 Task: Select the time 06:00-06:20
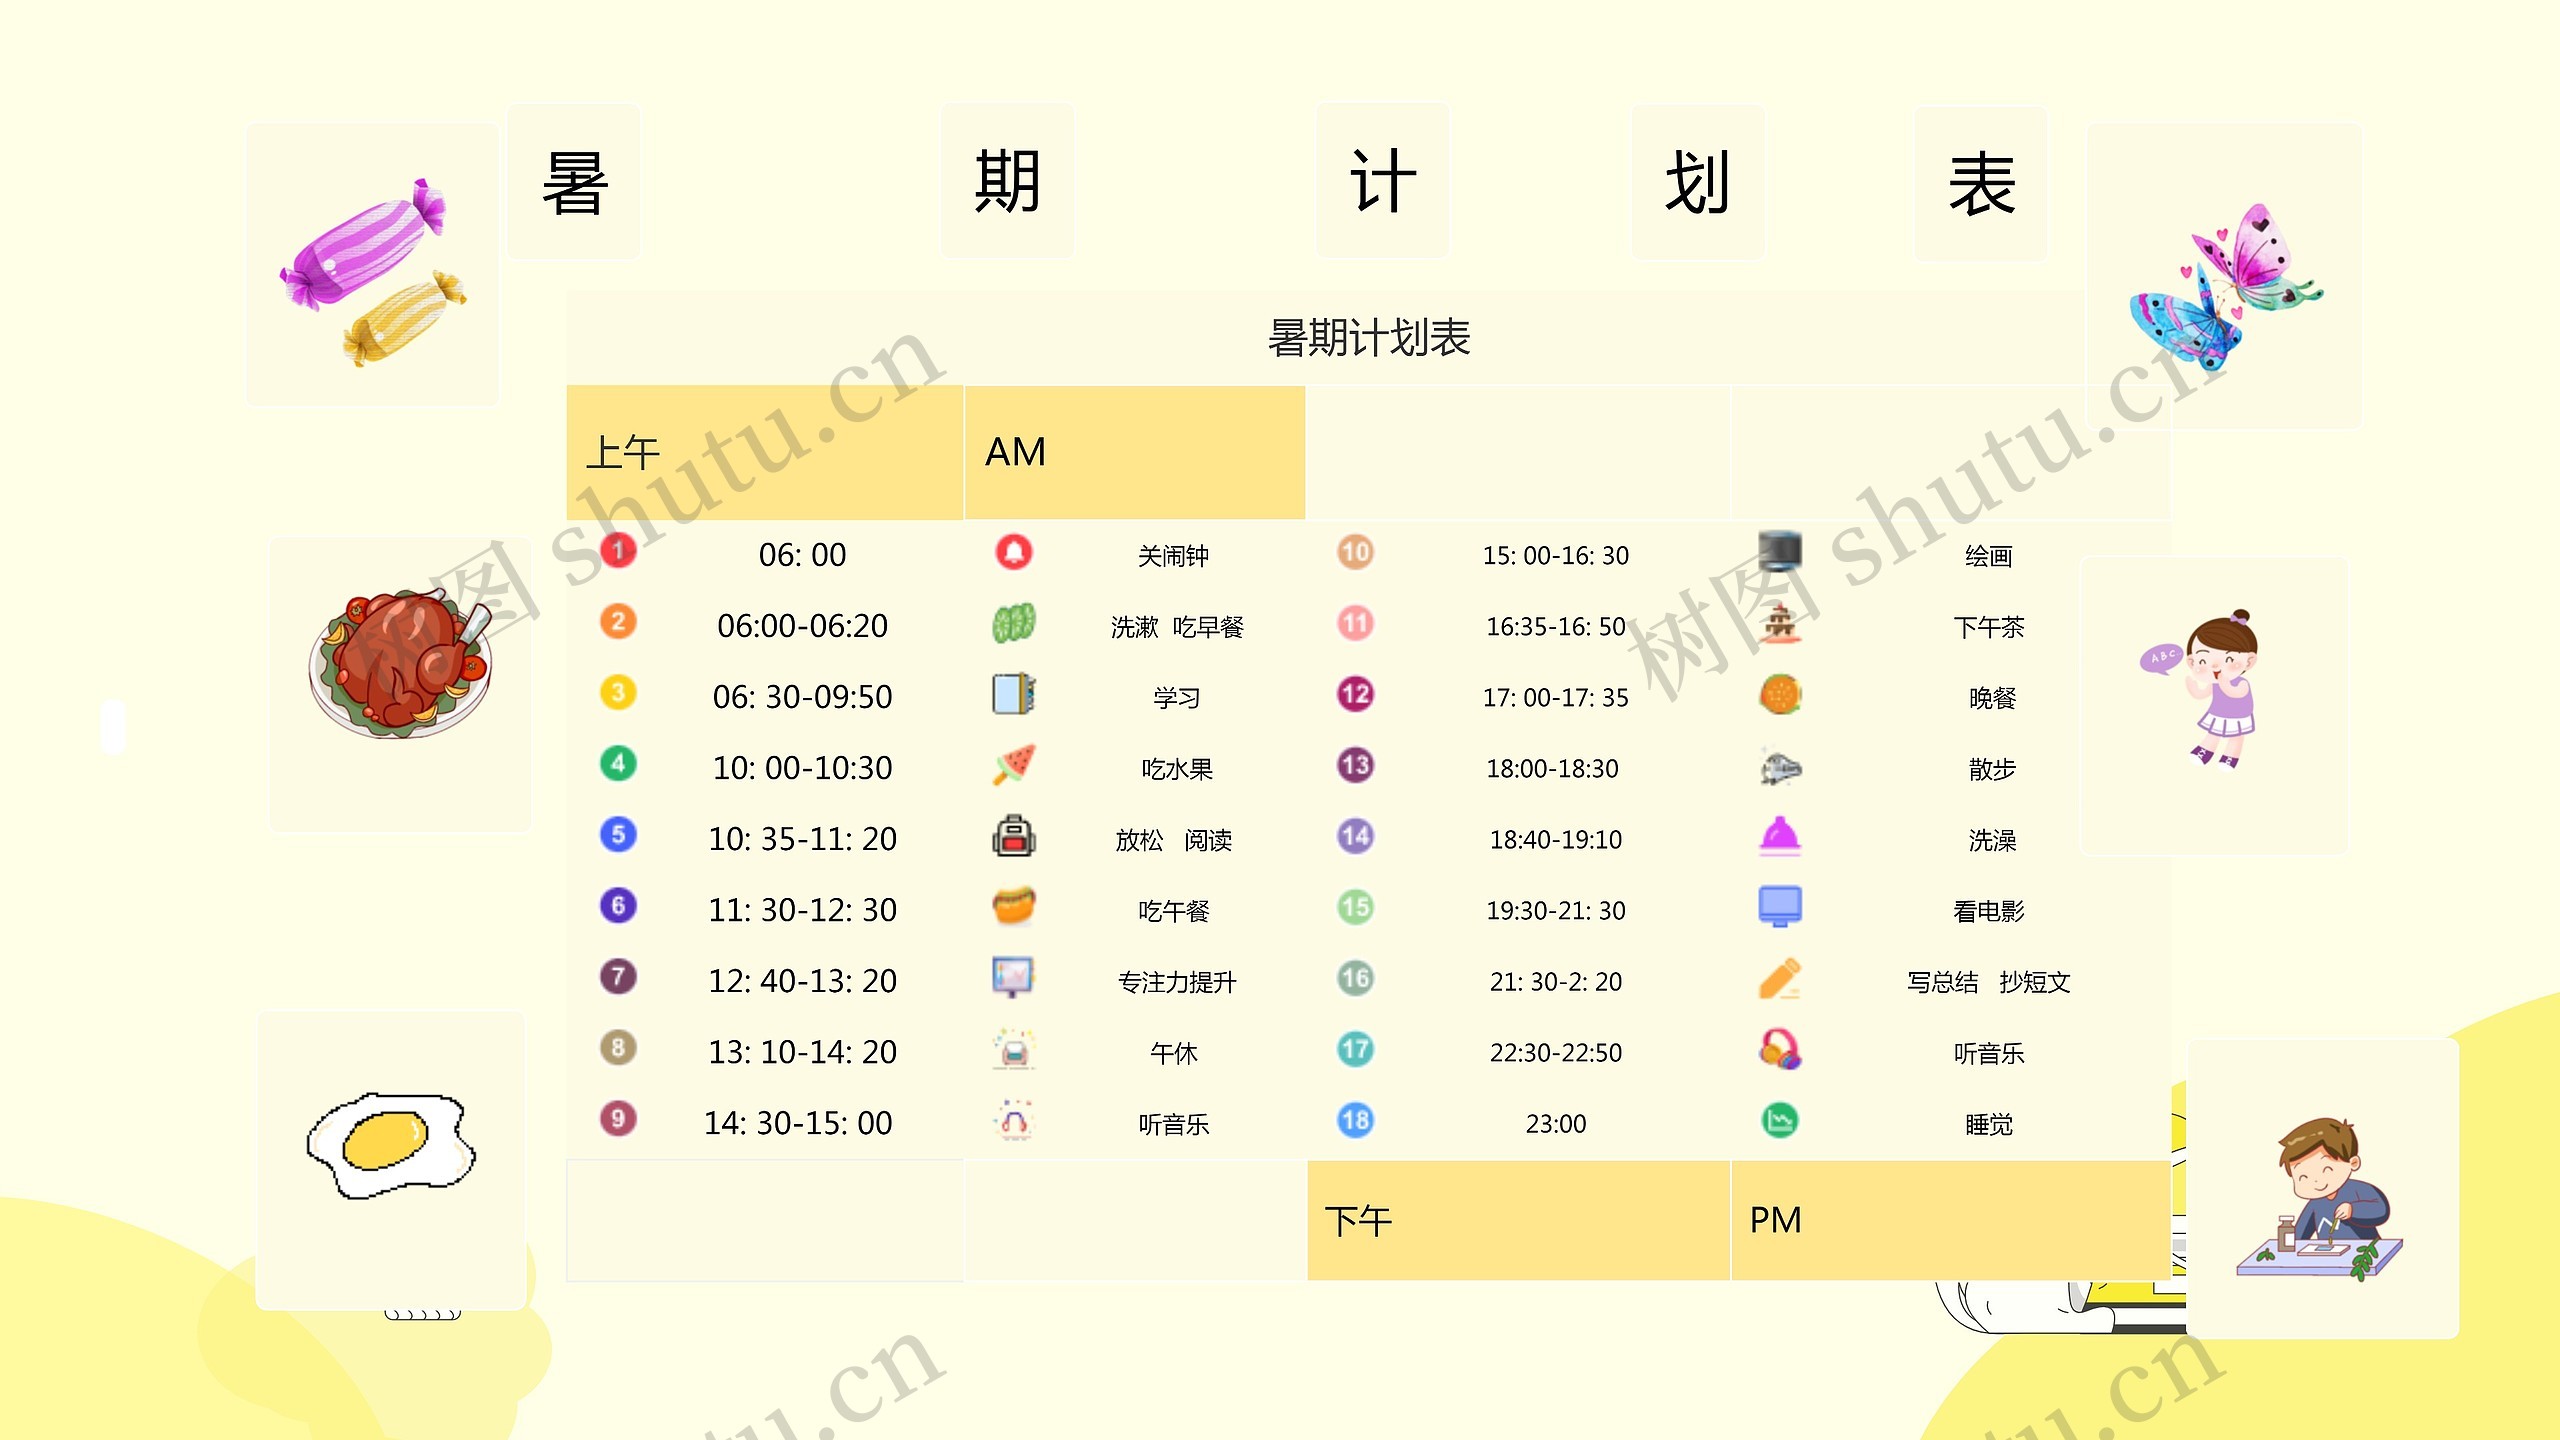(802, 626)
